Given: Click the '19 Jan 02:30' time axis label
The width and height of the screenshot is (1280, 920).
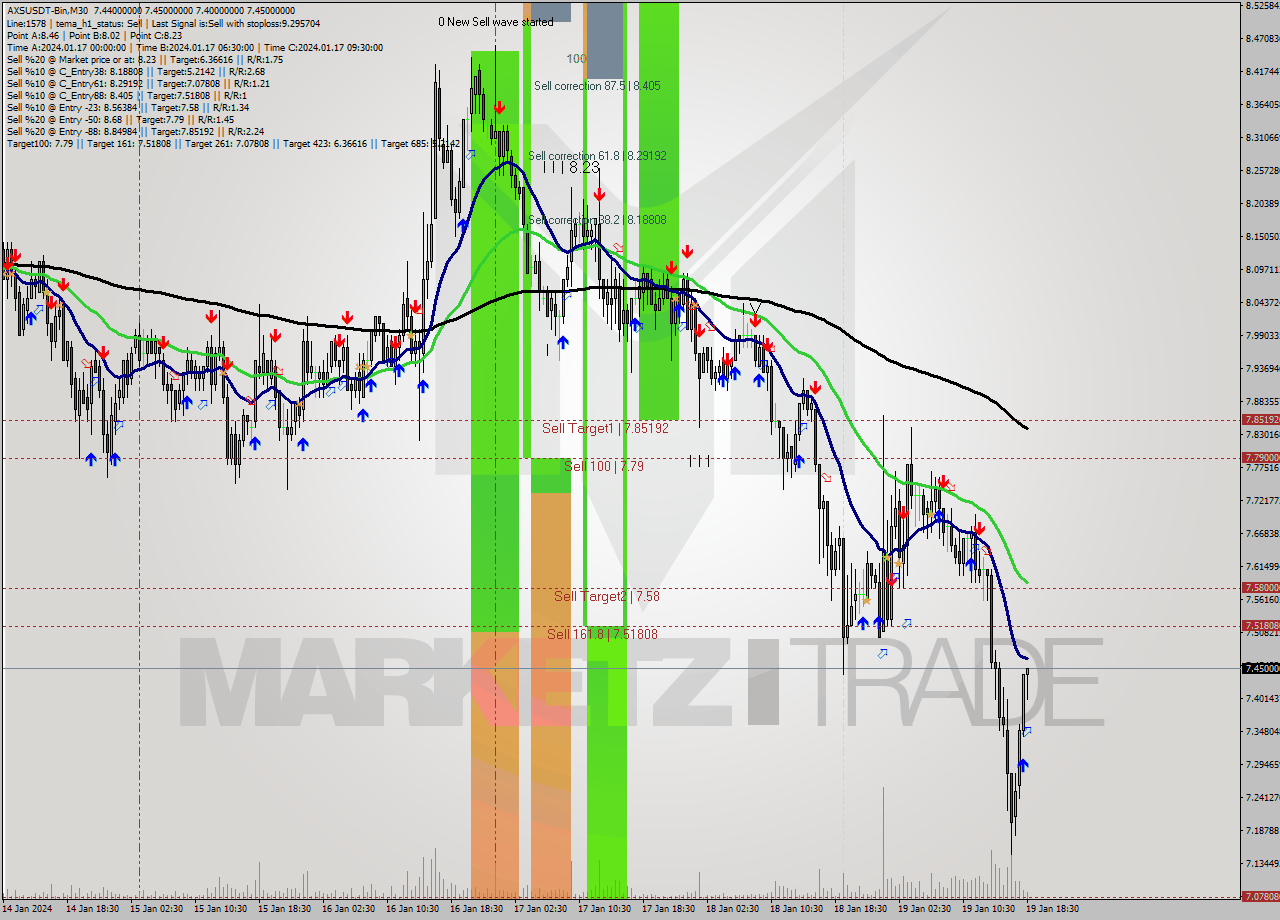Looking at the screenshot, I should [x=925, y=909].
